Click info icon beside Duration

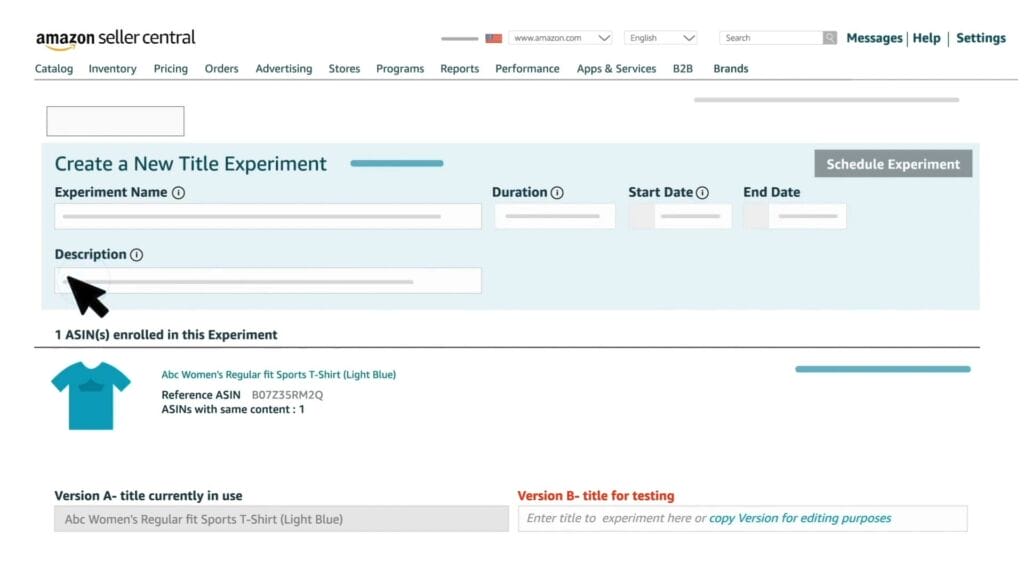557,193
